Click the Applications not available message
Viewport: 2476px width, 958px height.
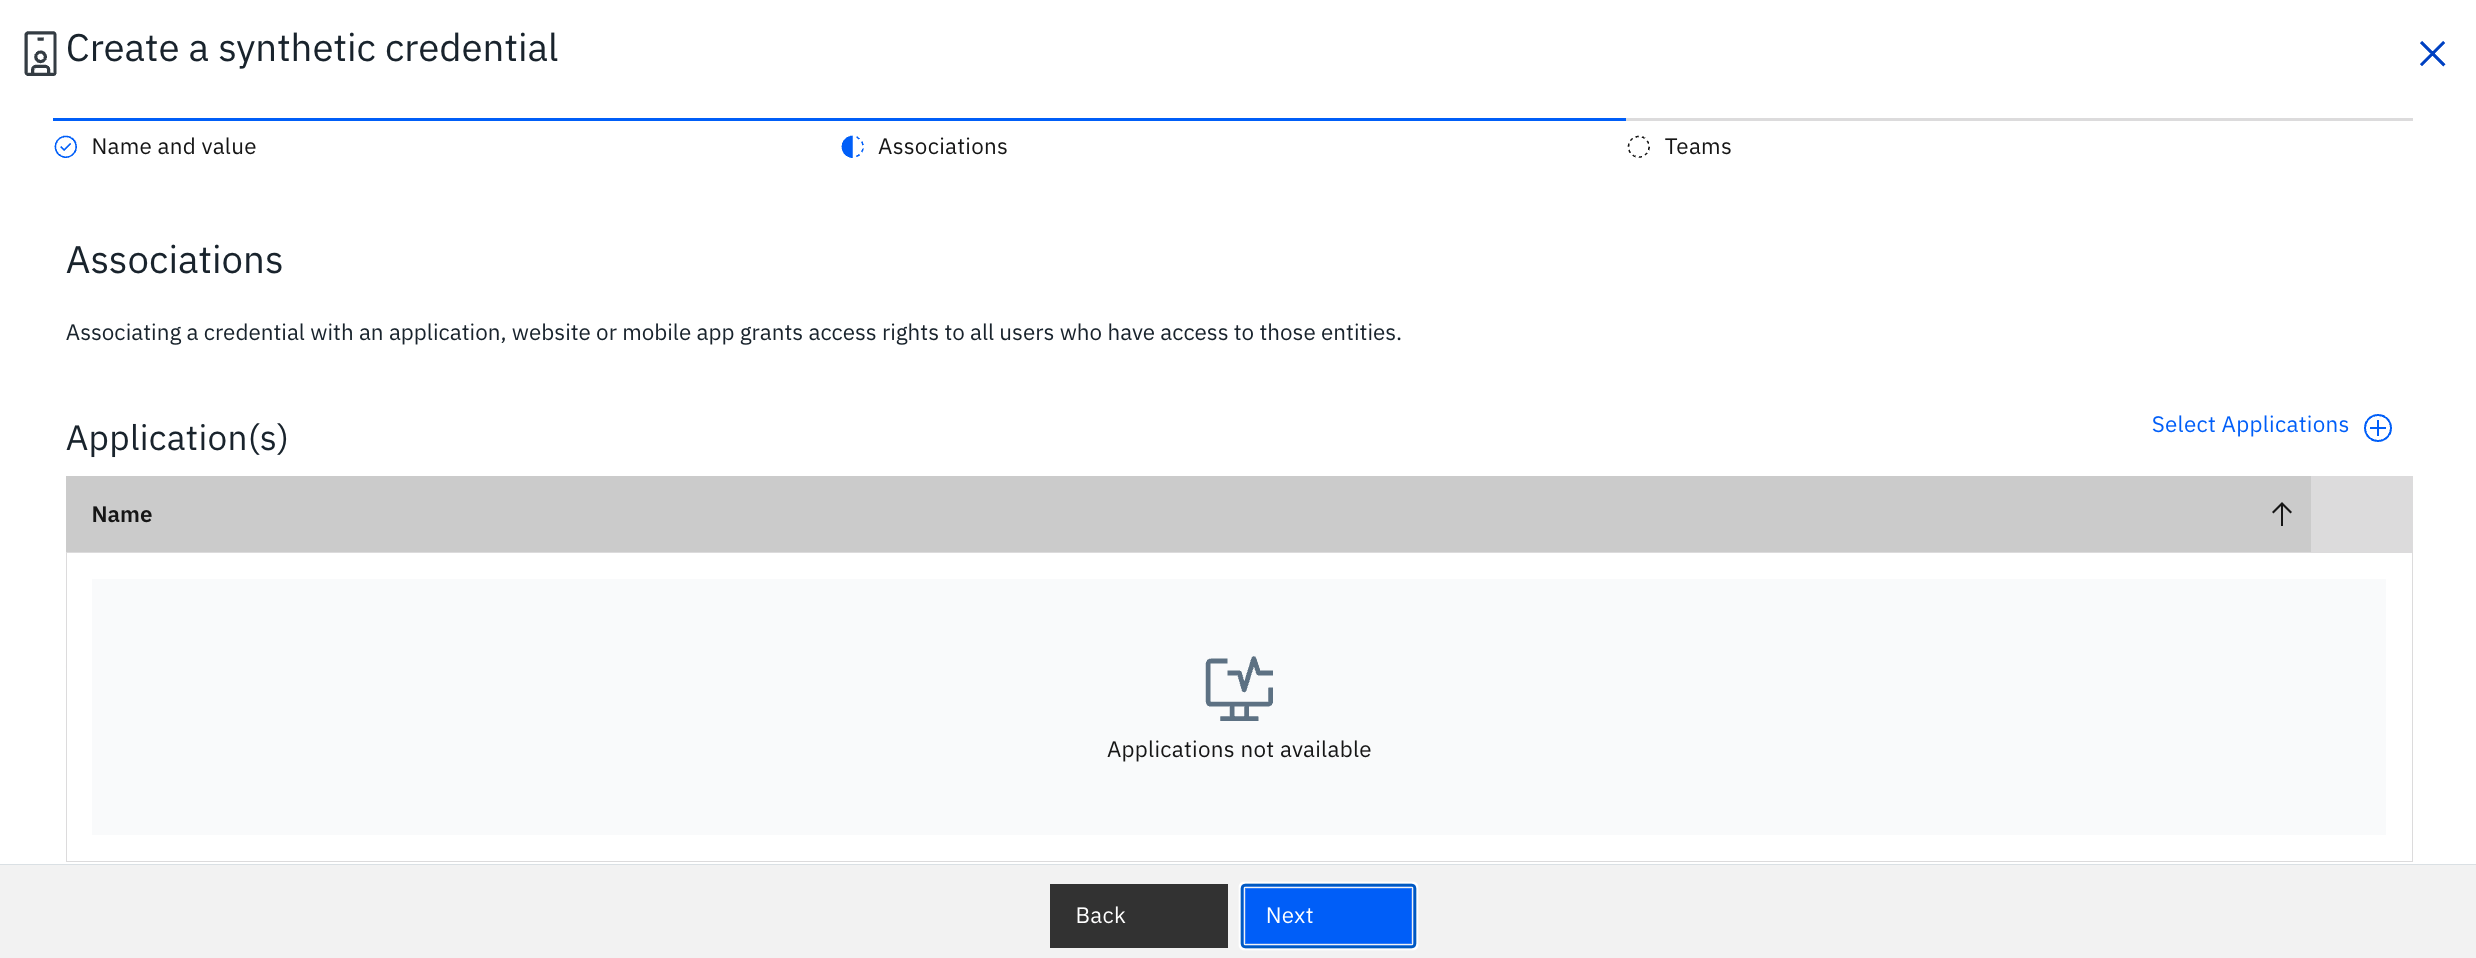1239,750
